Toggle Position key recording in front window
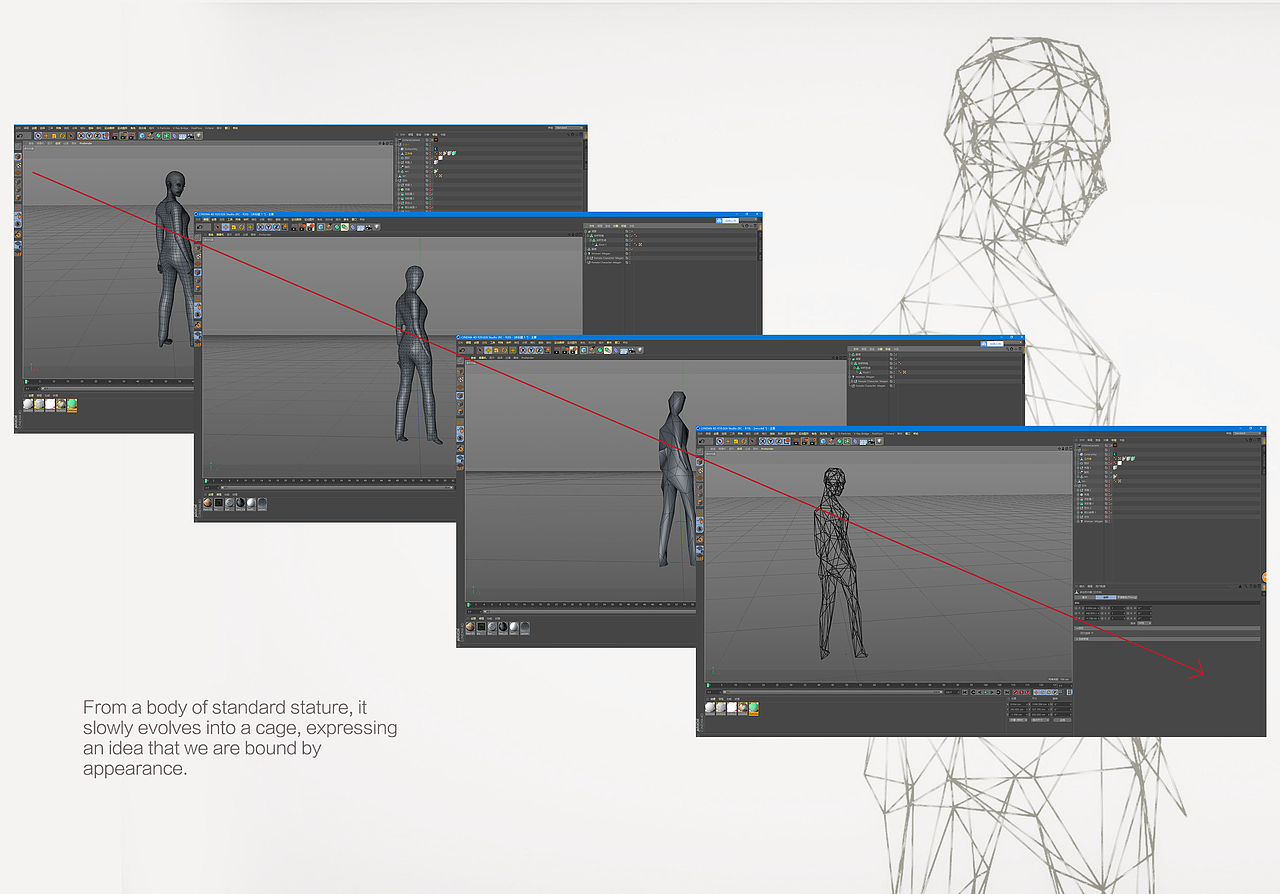The height and width of the screenshot is (894, 1280). pyautogui.click(x=1036, y=692)
